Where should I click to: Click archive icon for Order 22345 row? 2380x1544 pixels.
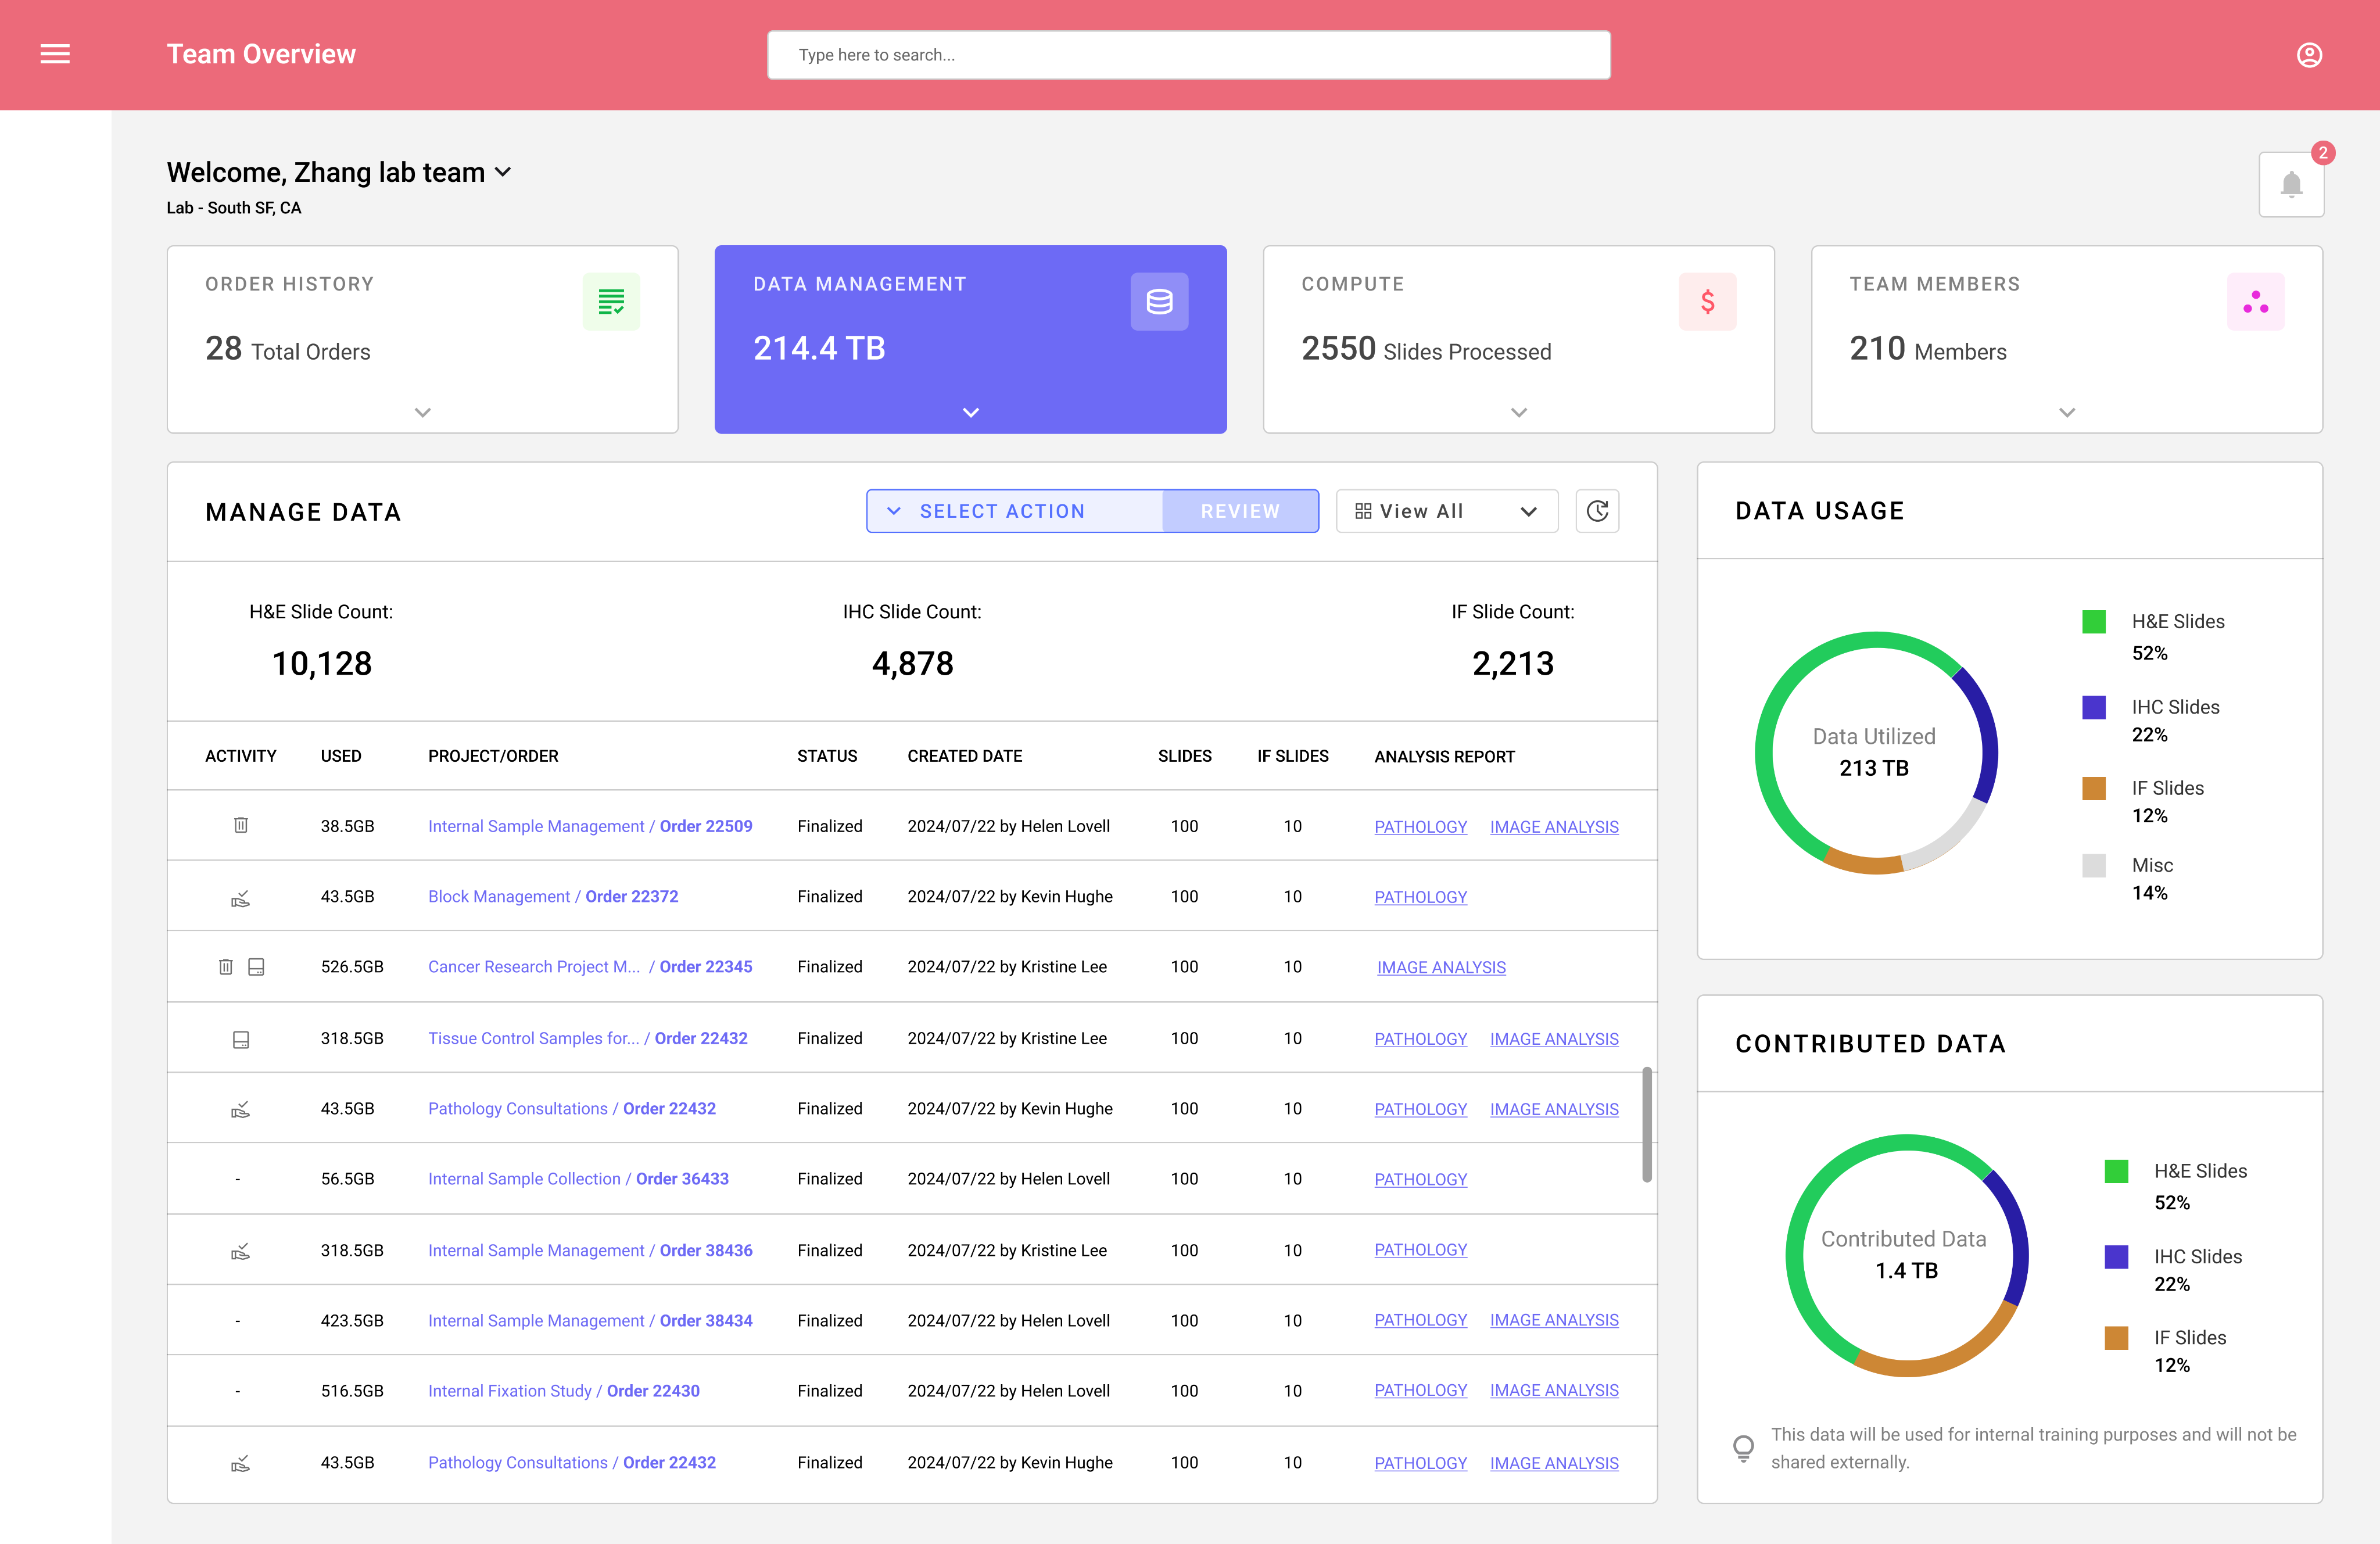tap(256, 967)
